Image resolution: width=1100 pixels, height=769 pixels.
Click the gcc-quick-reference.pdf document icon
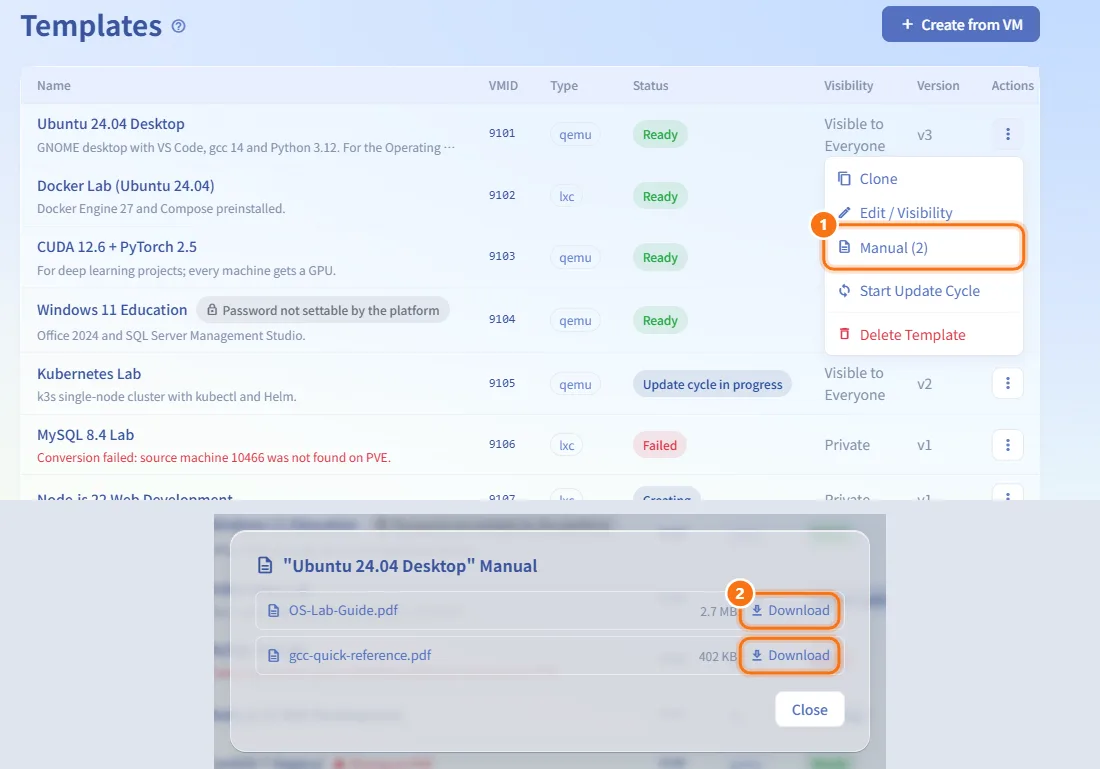(x=274, y=655)
